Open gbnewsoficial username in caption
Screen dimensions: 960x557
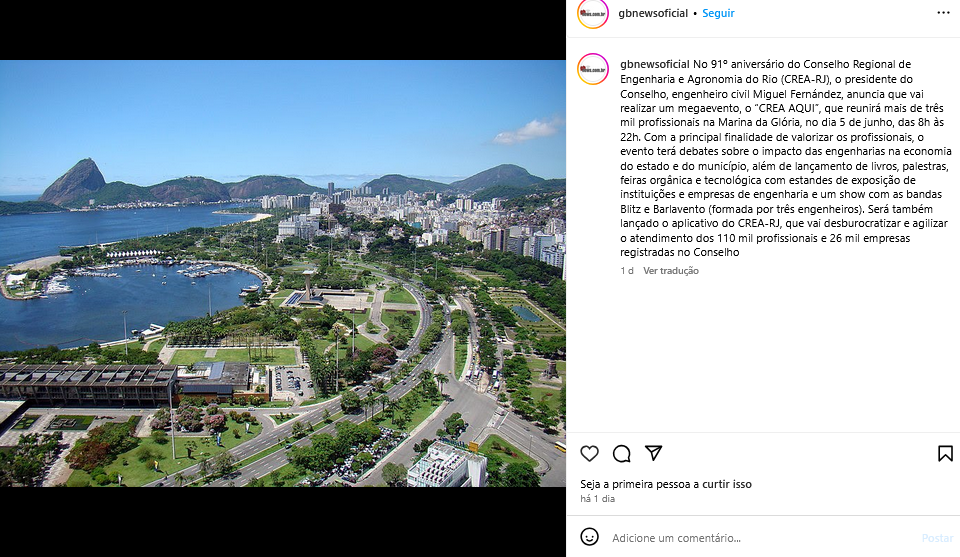[x=655, y=64]
